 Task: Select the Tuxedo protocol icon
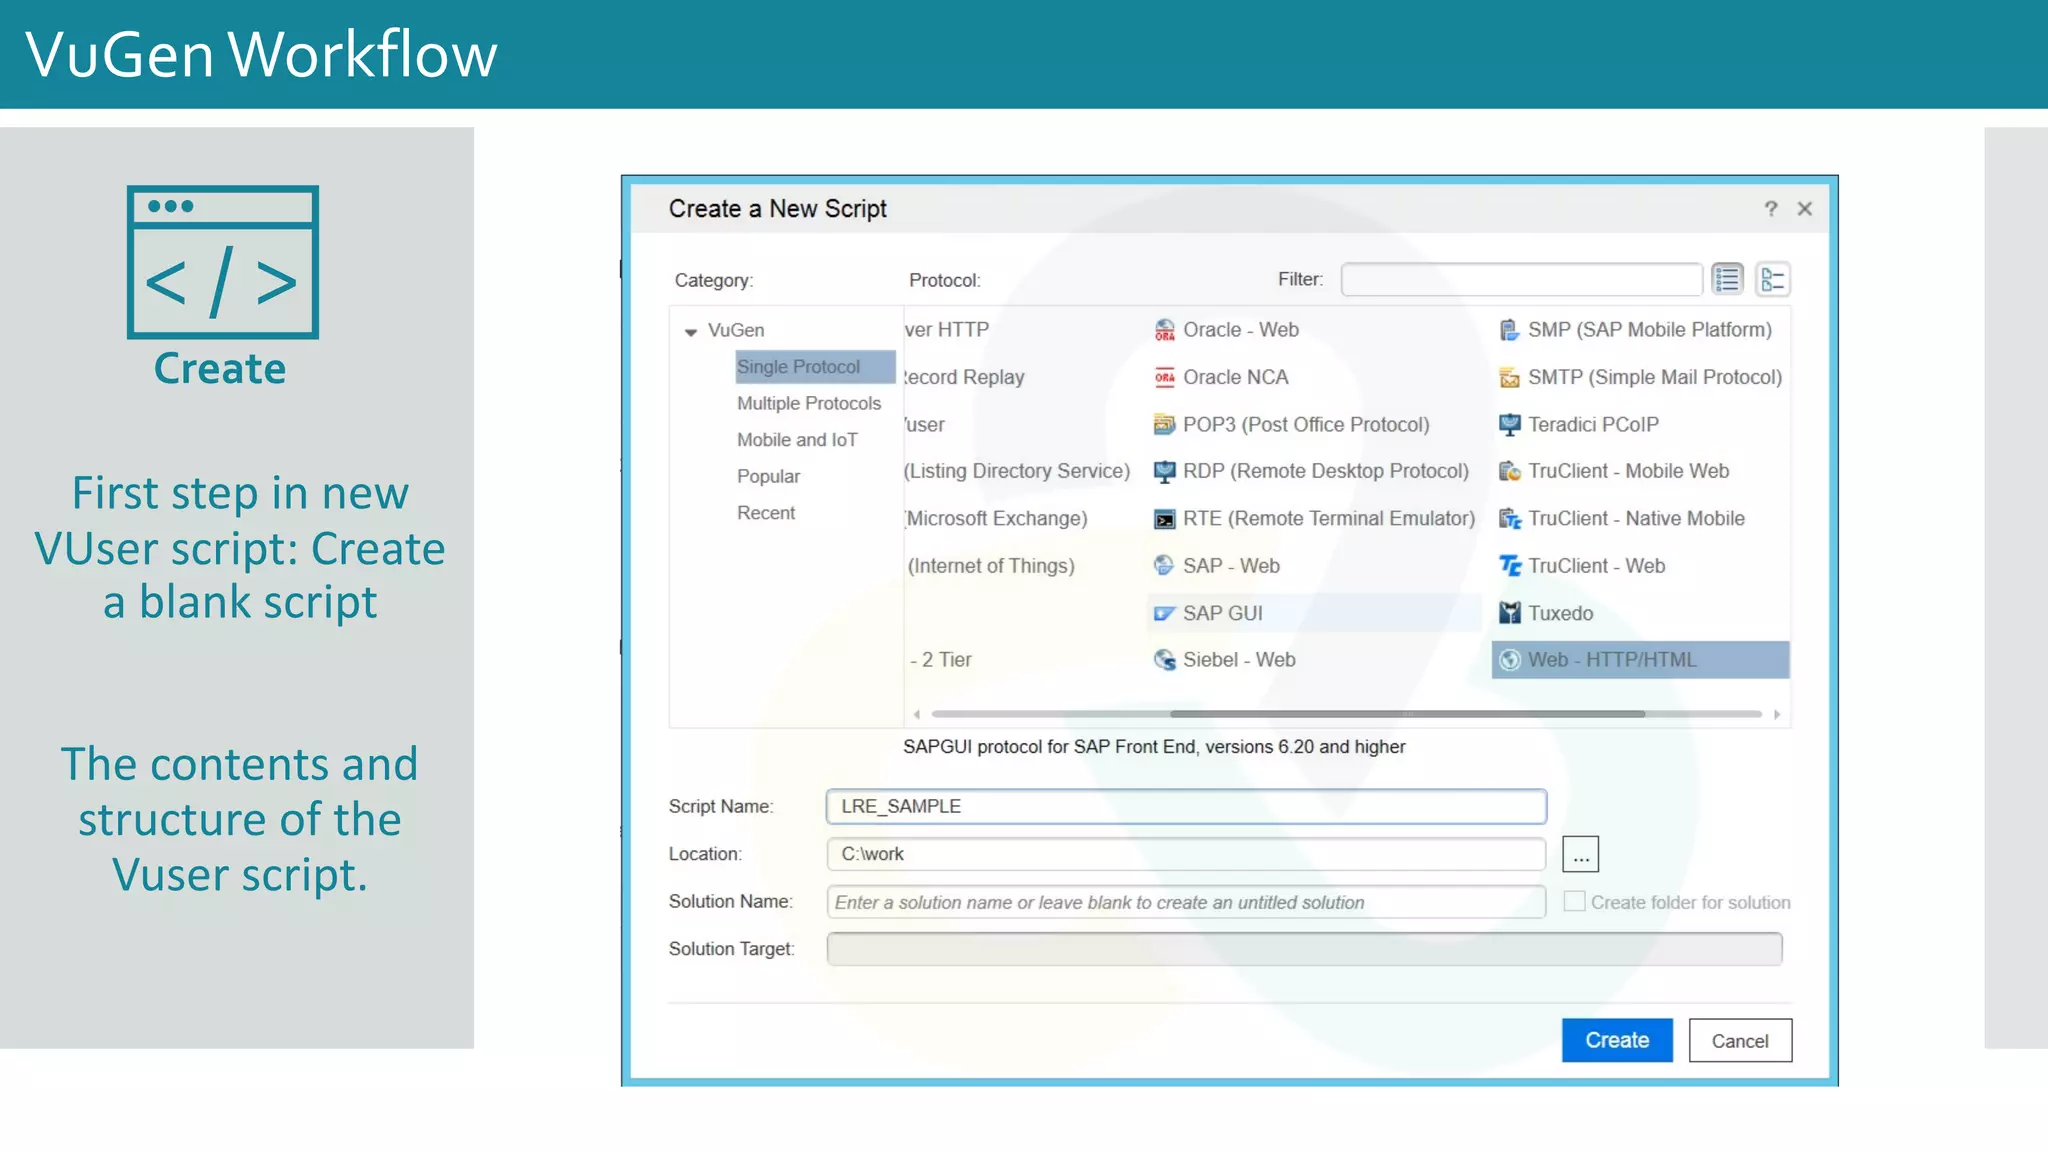coord(1509,613)
